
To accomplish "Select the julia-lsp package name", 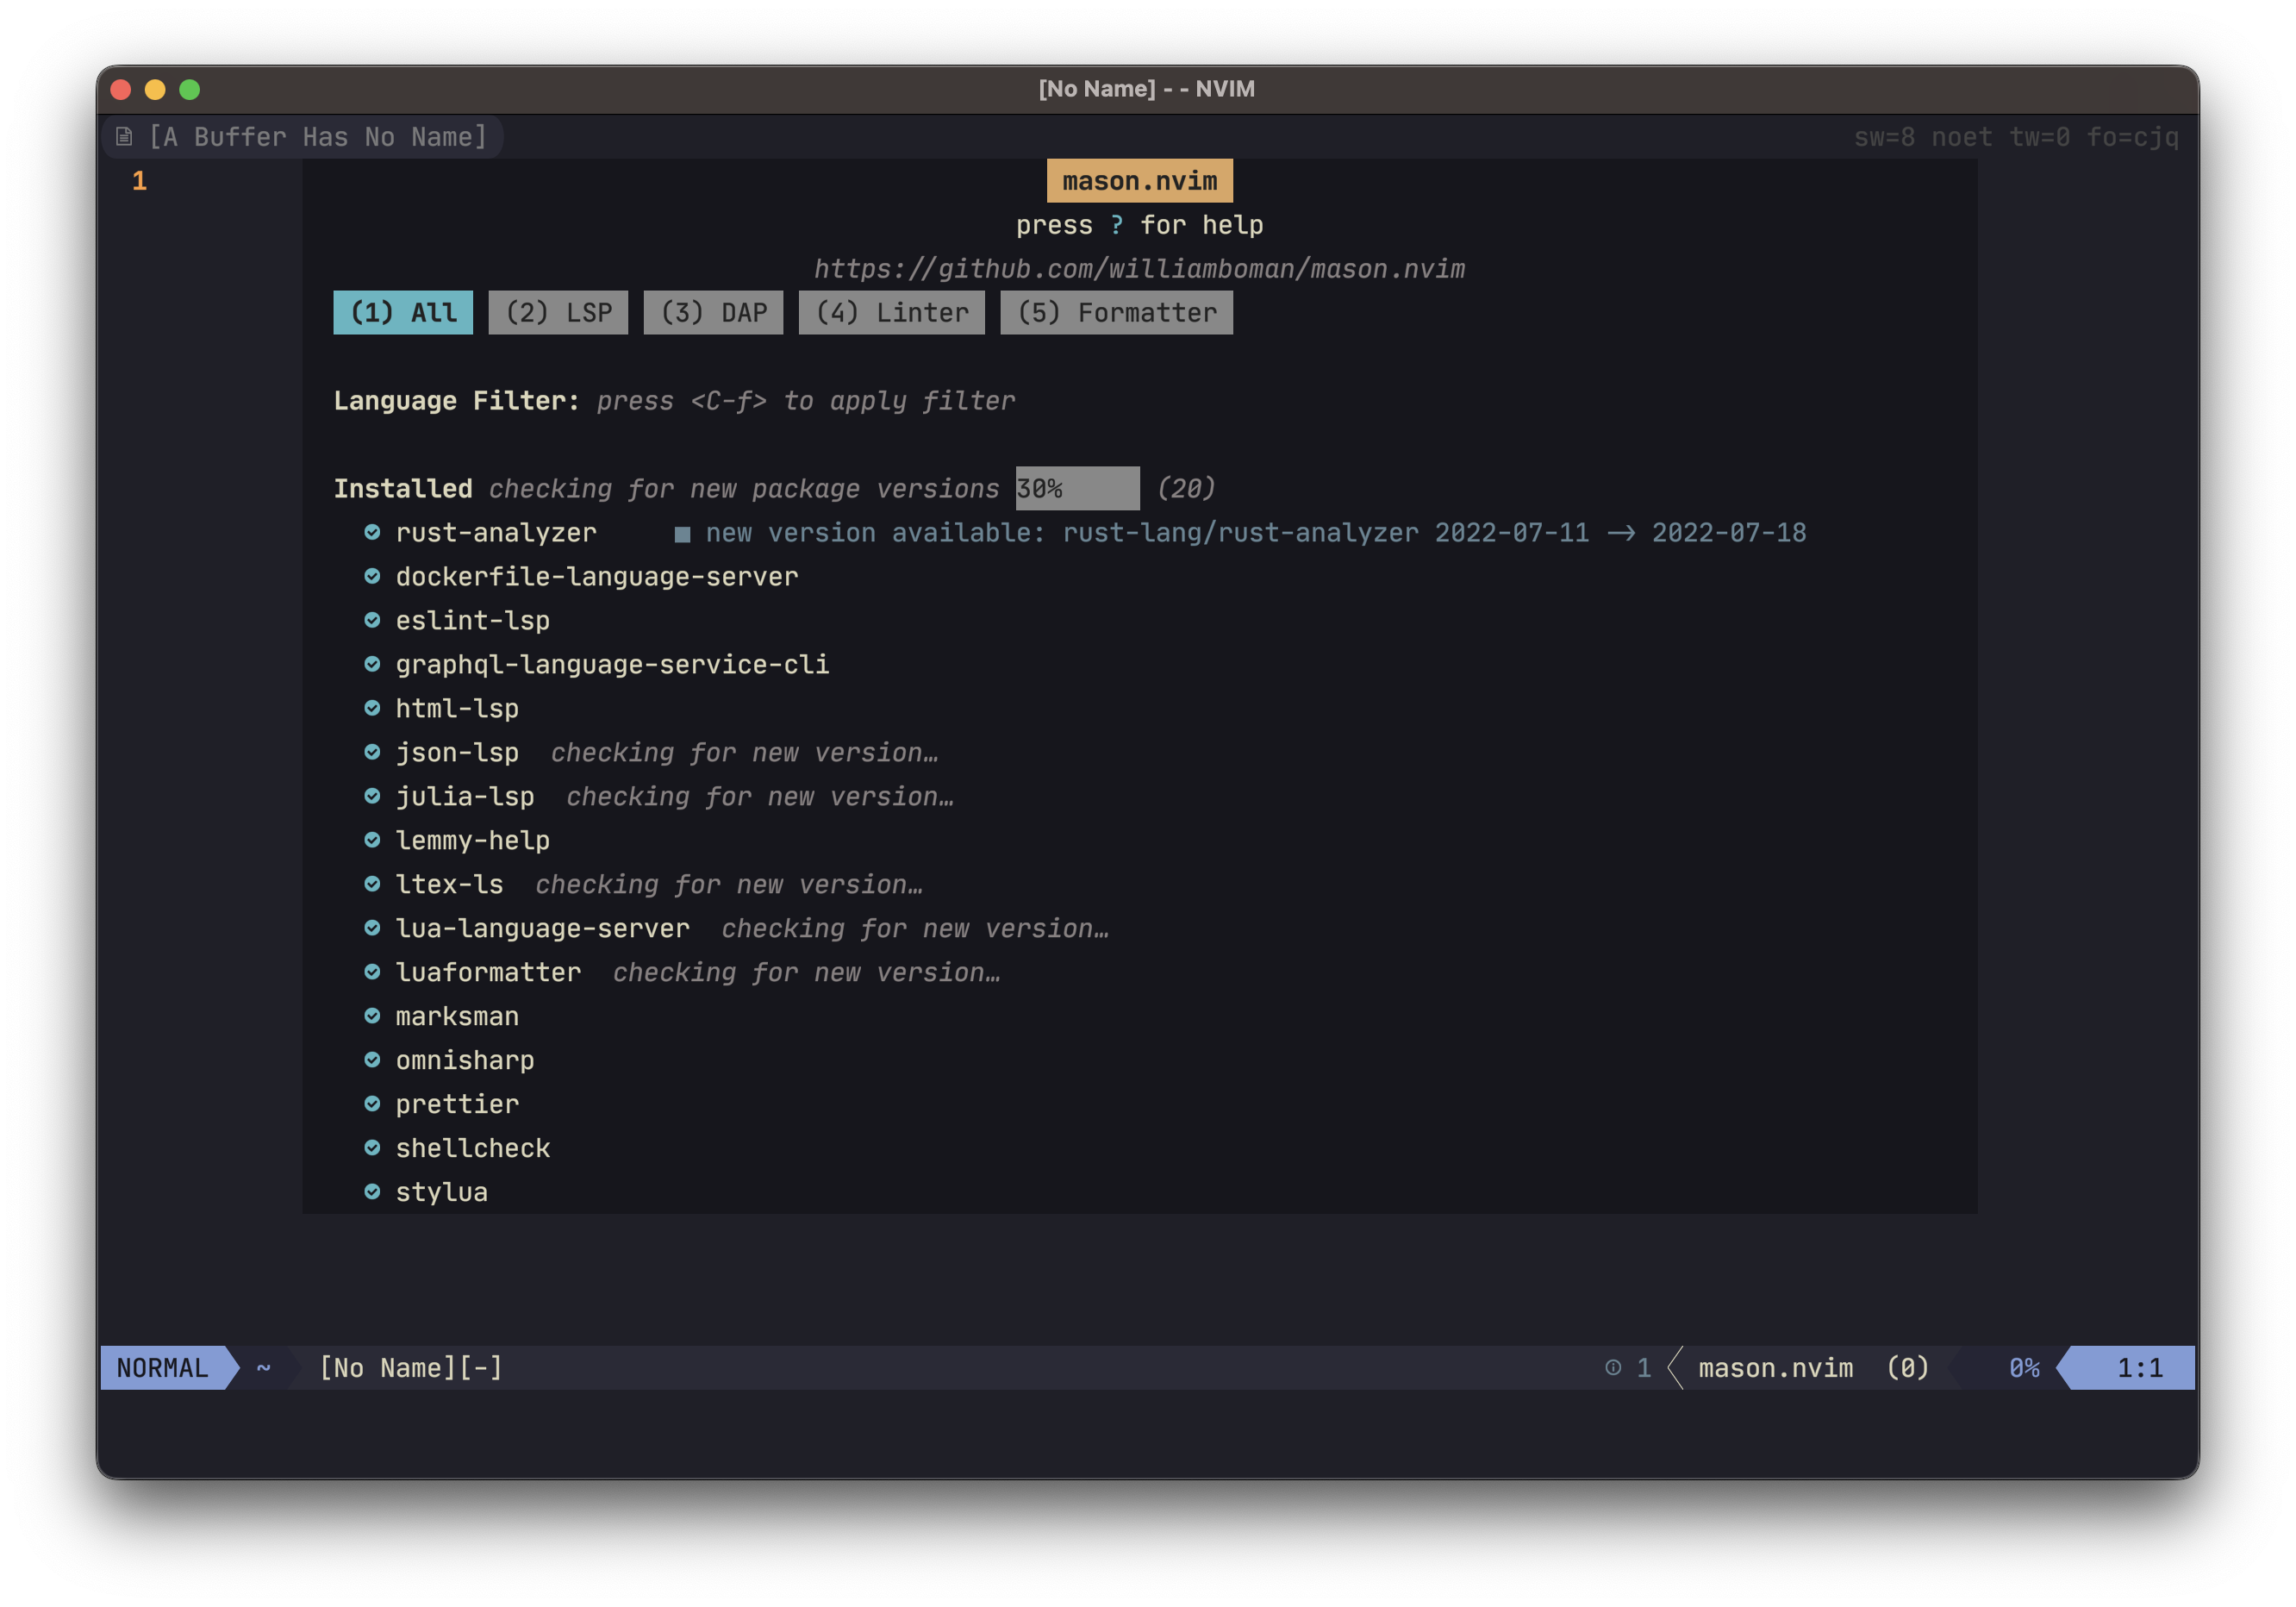I will click(465, 797).
